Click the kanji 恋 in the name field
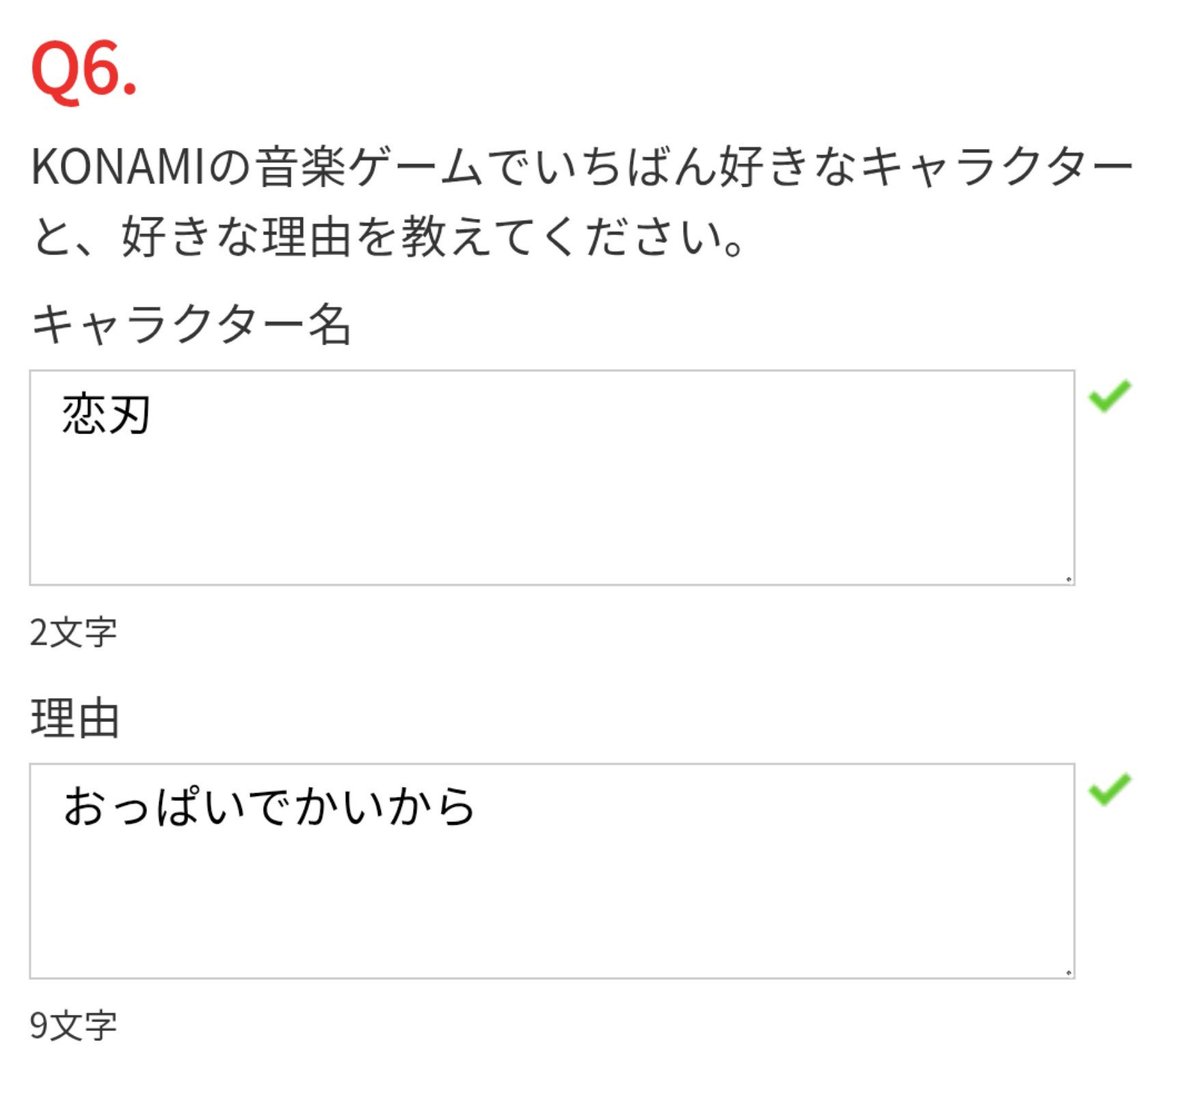The height and width of the screenshot is (1116, 1200). coord(84,414)
